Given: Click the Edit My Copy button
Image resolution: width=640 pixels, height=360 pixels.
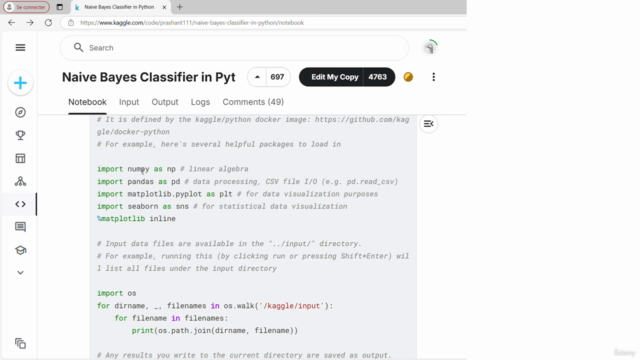Looking at the screenshot, I should 335,77.
